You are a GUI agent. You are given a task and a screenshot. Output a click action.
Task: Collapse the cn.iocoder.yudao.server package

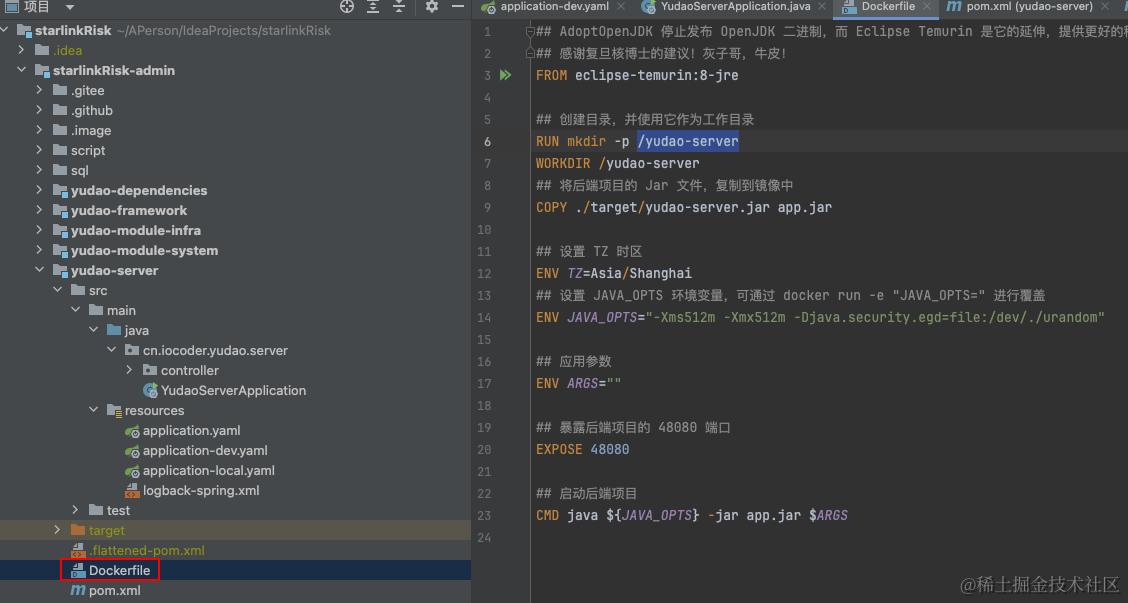(x=112, y=350)
